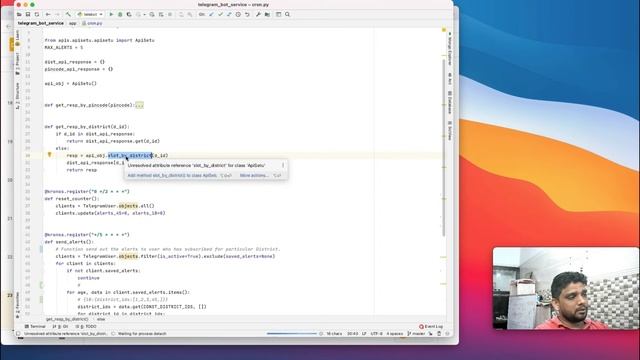Viewport: 640px width, 360px height.
Task: Click the 'else' bottom breadcrumb
Action: tap(101, 319)
